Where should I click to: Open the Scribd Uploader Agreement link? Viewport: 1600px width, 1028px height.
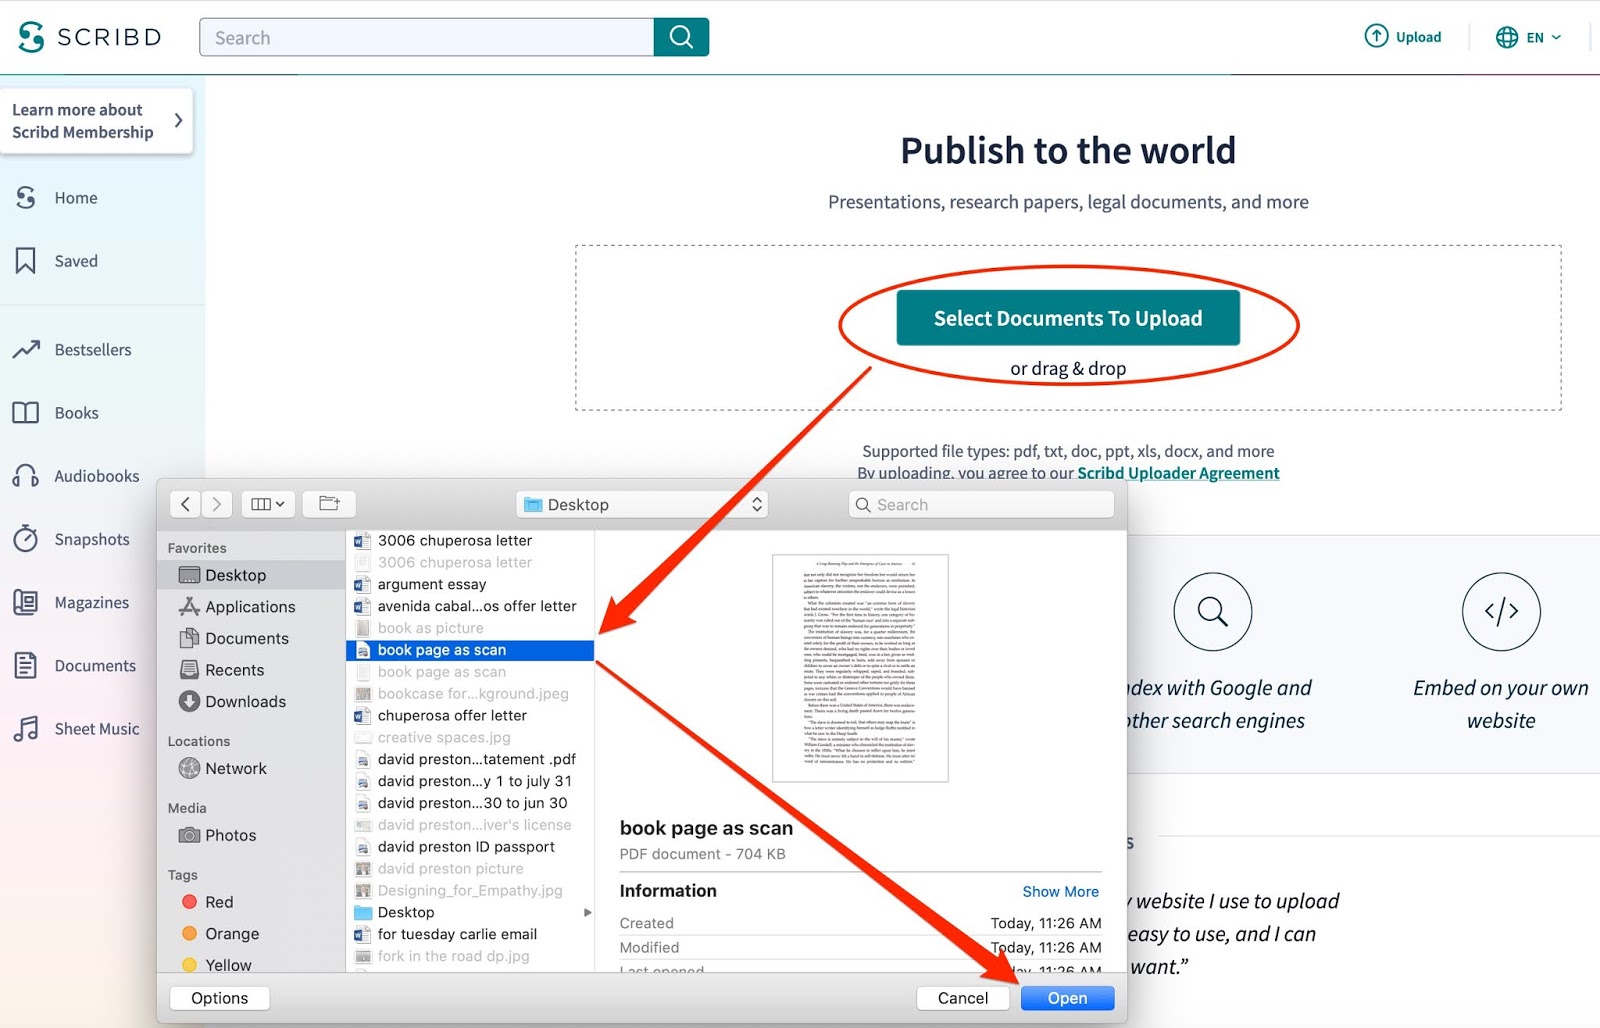(1178, 473)
